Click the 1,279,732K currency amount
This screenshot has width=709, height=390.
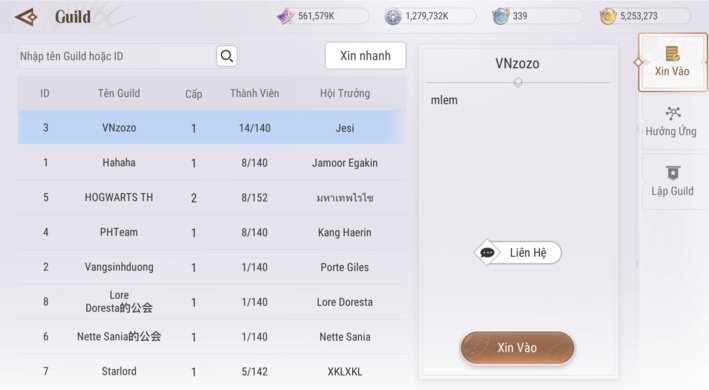(427, 16)
